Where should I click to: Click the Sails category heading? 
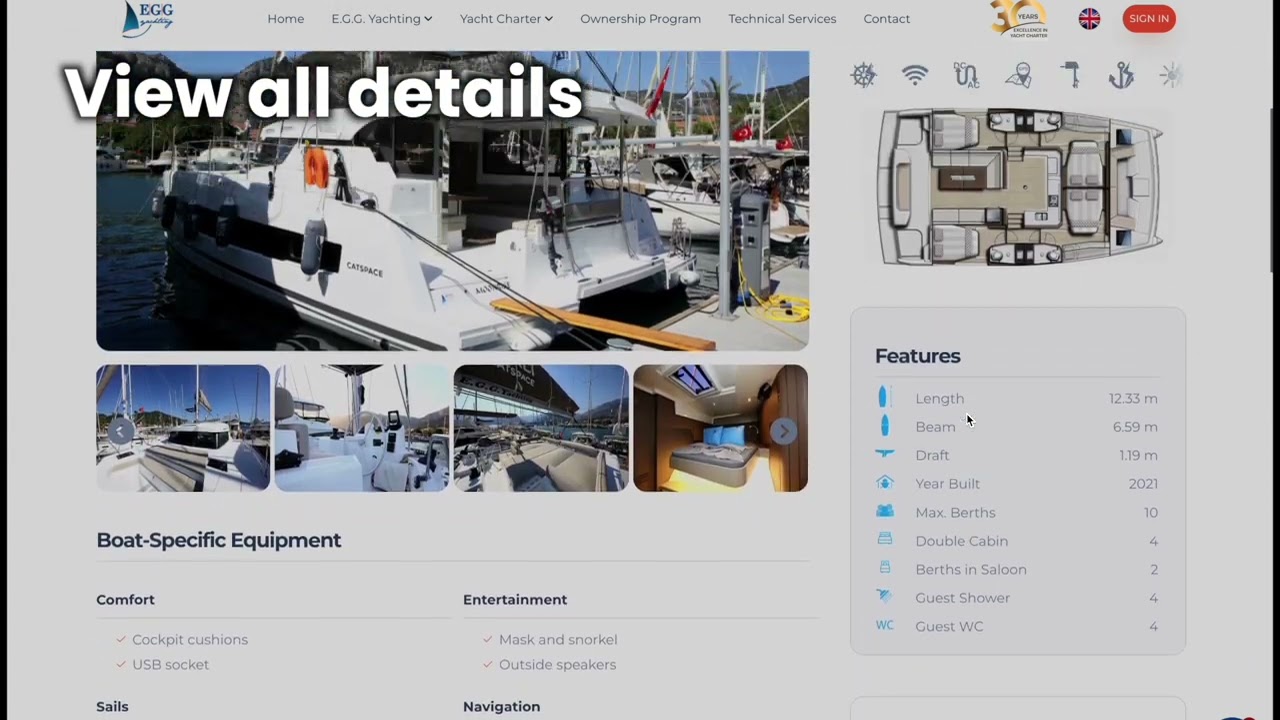[x=112, y=707]
